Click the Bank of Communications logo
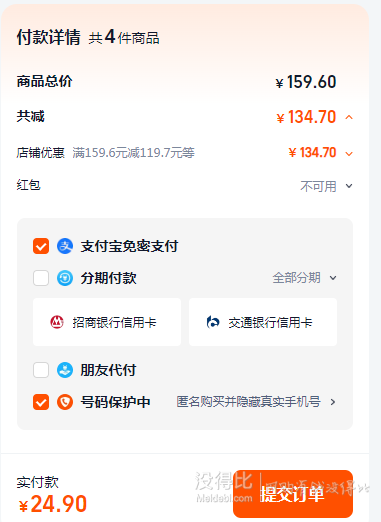The width and height of the screenshot is (381, 522). tap(213, 322)
